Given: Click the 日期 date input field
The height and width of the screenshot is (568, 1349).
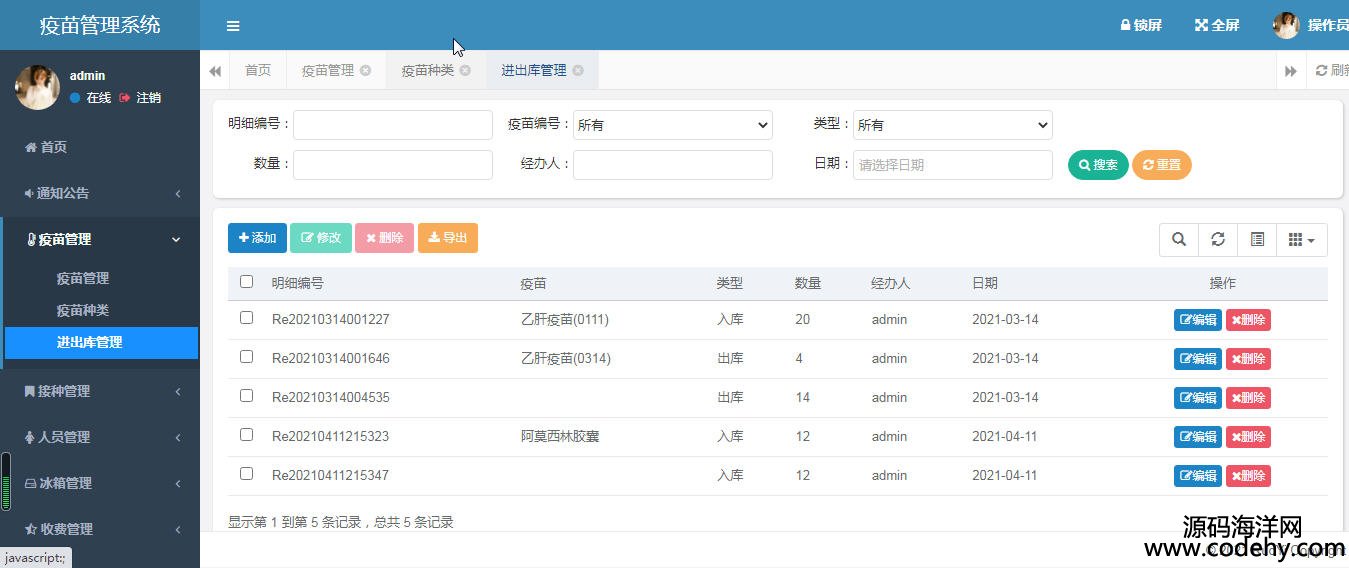Looking at the screenshot, I should click(x=953, y=165).
